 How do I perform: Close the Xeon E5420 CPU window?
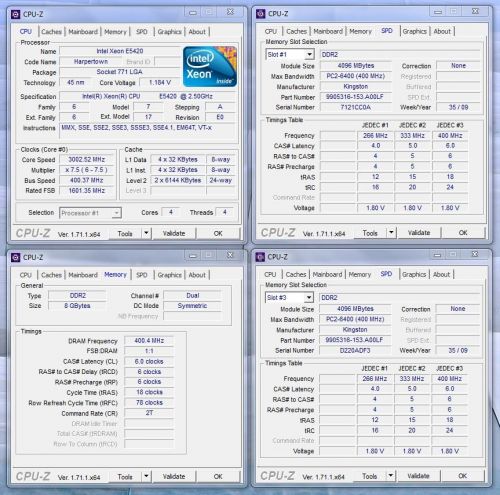click(230, 12)
